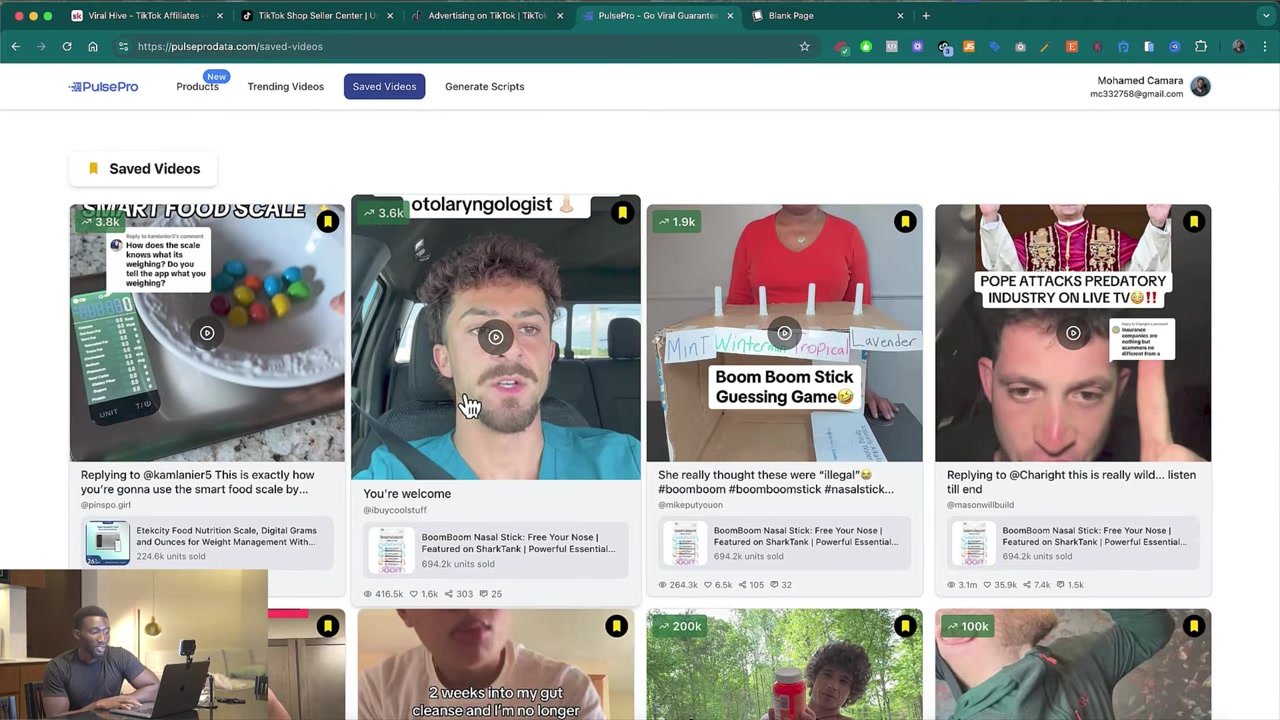Play the Boom Boom Stick Guessing Game video

[x=784, y=333]
